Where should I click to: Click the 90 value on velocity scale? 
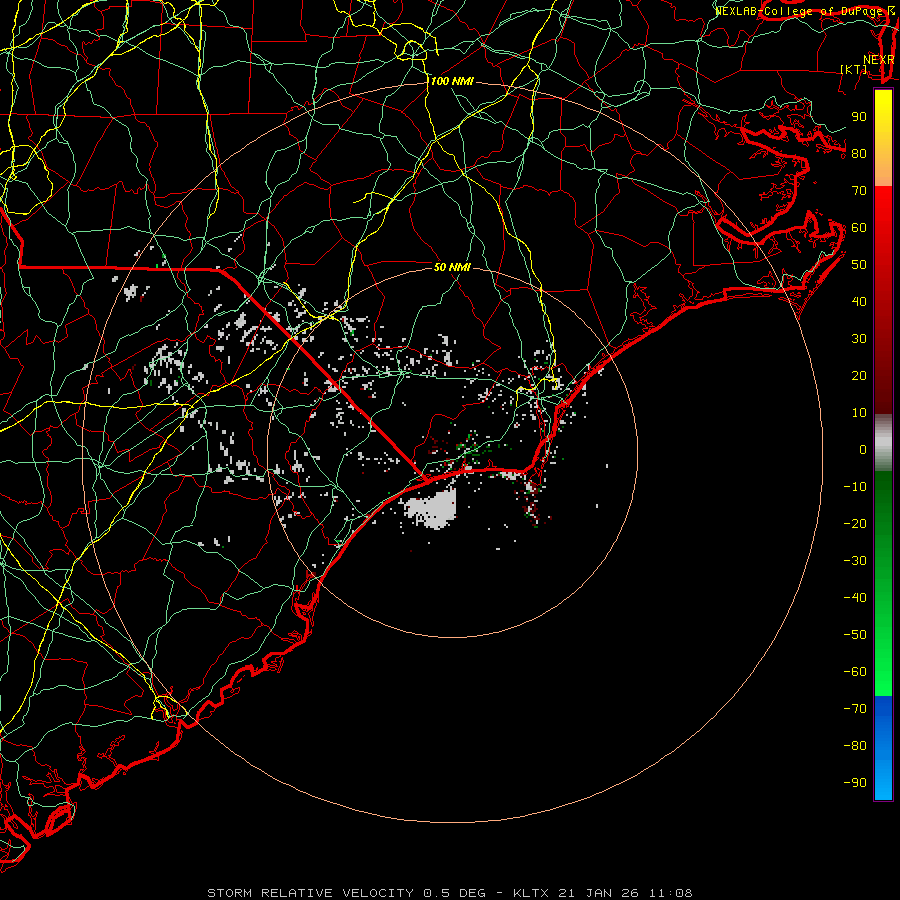click(x=859, y=117)
